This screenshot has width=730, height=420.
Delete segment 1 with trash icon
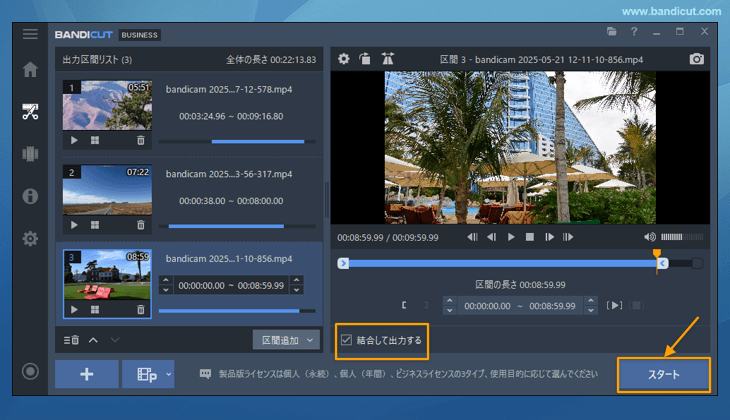point(140,141)
